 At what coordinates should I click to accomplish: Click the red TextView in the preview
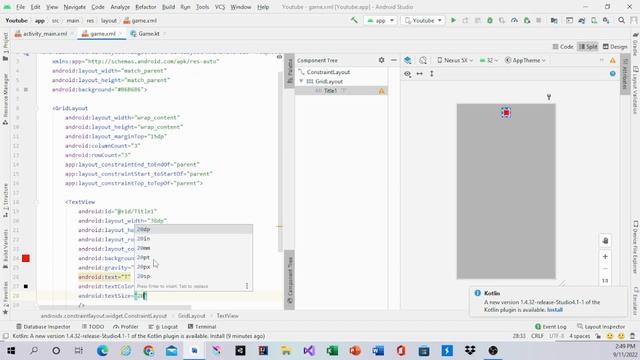tap(506, 113)
